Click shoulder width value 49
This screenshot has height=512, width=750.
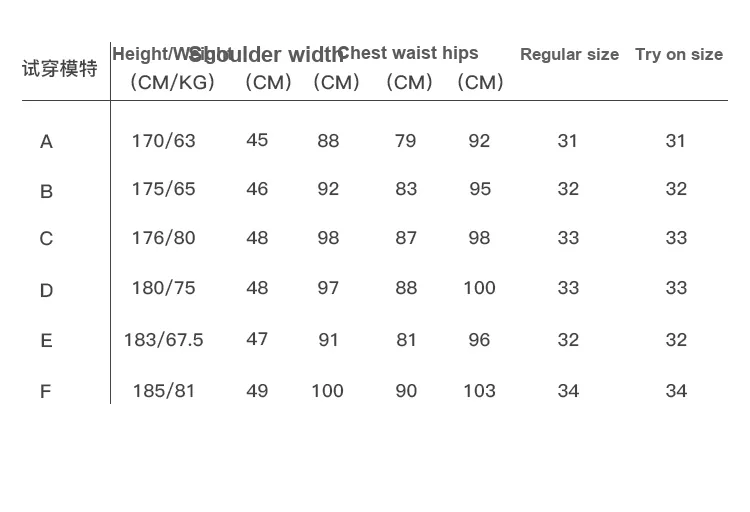coord(257,391)
